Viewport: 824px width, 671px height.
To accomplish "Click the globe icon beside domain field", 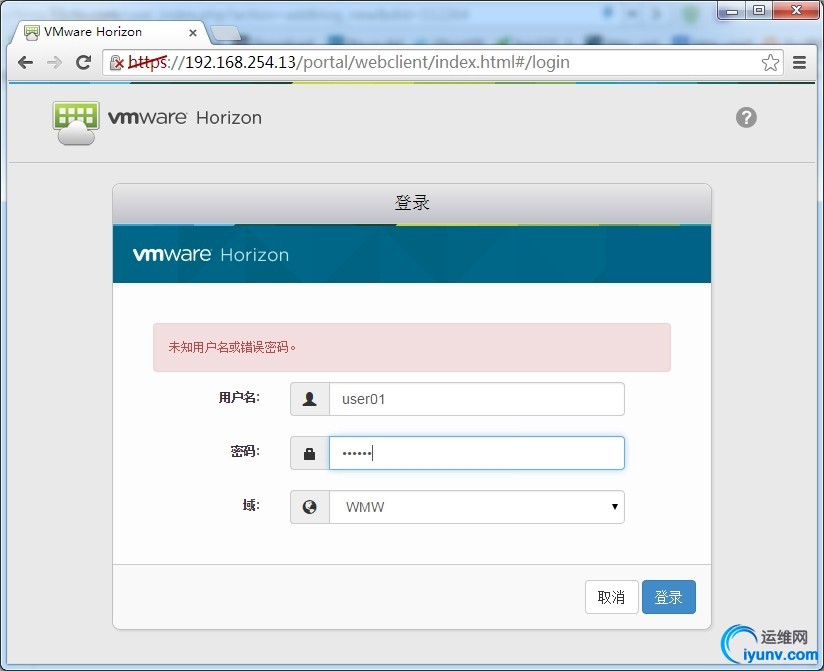I will 310,507.
